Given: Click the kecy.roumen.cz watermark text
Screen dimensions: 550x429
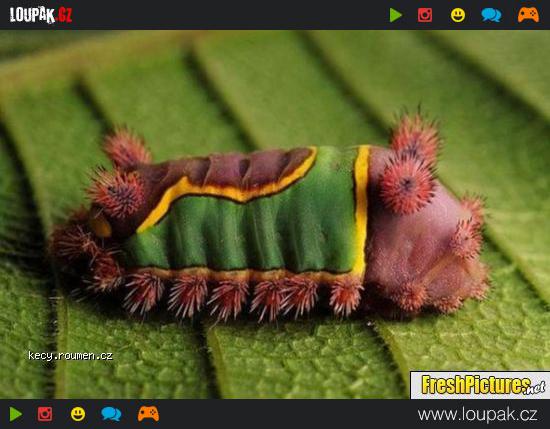Looking at the screenshot, I should [x=70, y=355].
